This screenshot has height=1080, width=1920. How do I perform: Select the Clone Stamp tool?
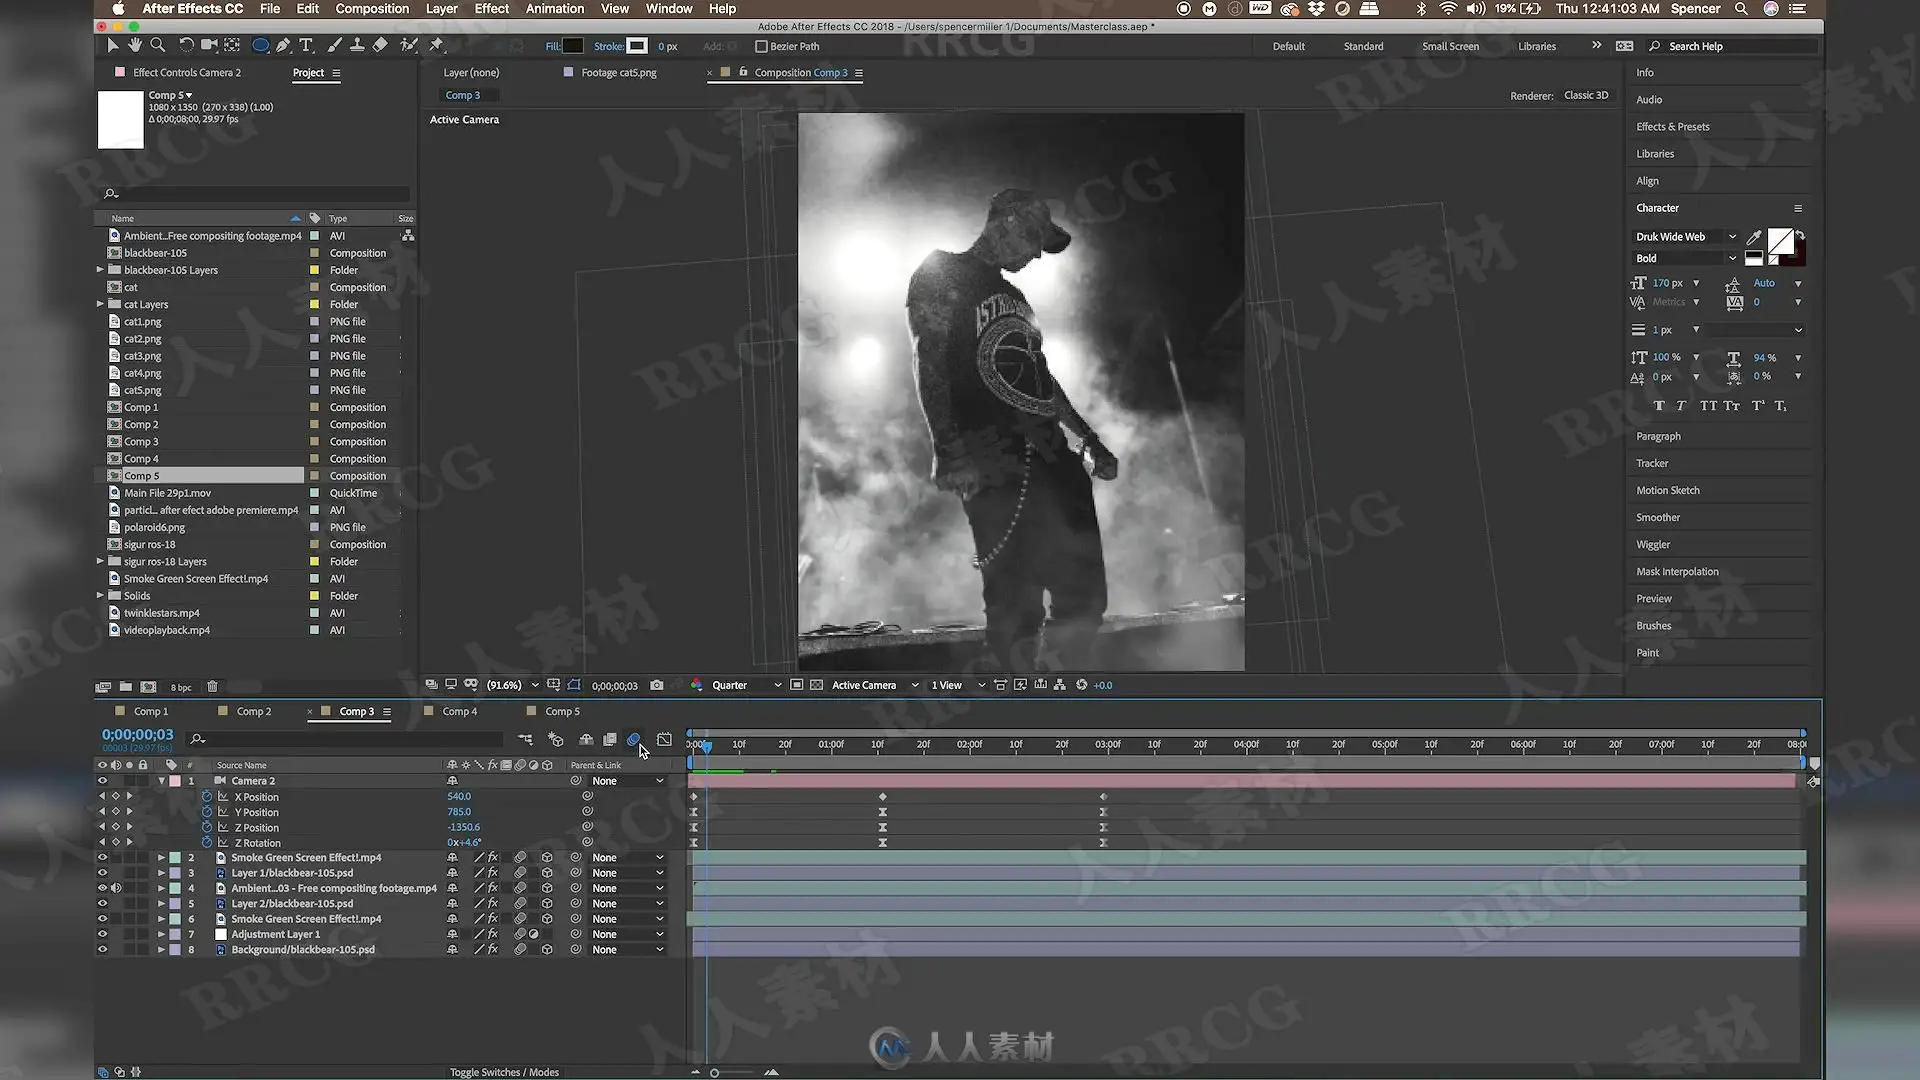[x=357, y=45]
